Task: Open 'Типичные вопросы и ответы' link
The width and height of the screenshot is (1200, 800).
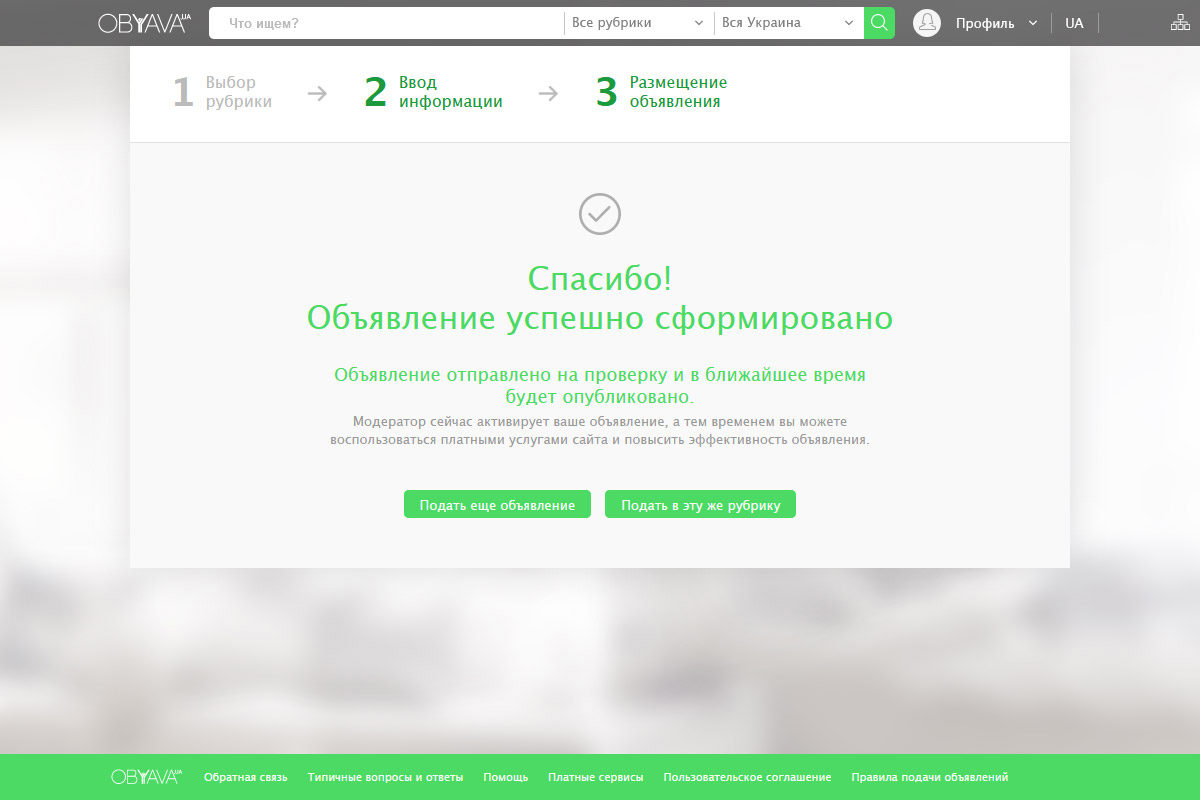Action: point(385,777)
